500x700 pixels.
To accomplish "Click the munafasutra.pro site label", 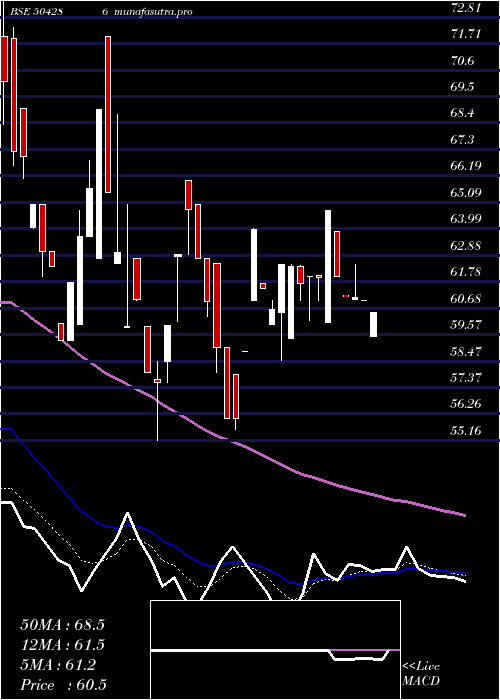I will click(154, 12).
